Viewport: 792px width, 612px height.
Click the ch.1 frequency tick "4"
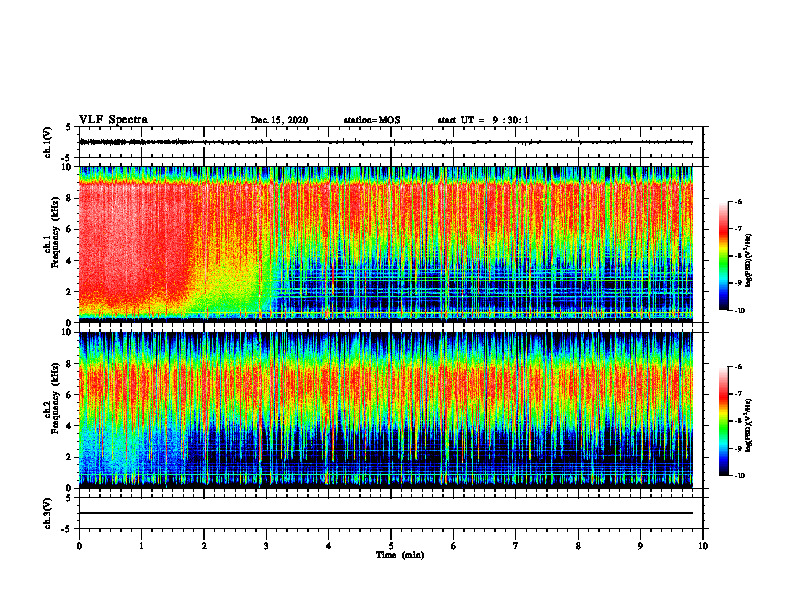(70, 261)
